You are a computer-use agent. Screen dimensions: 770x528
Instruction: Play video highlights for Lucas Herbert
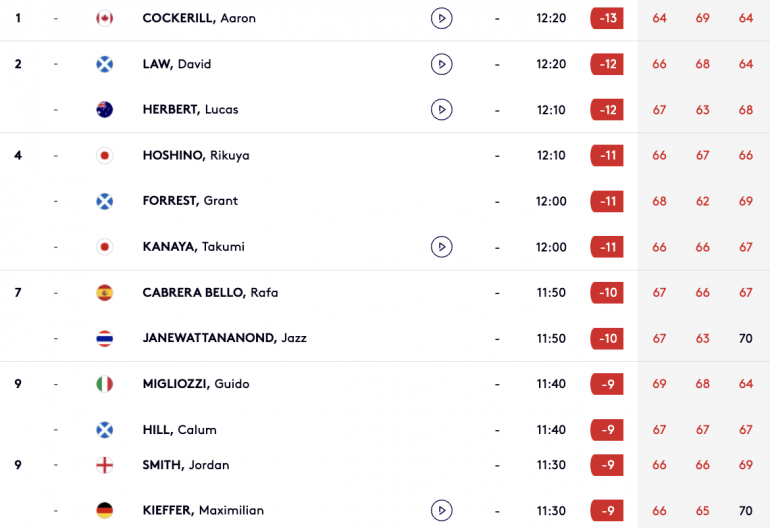441,110
